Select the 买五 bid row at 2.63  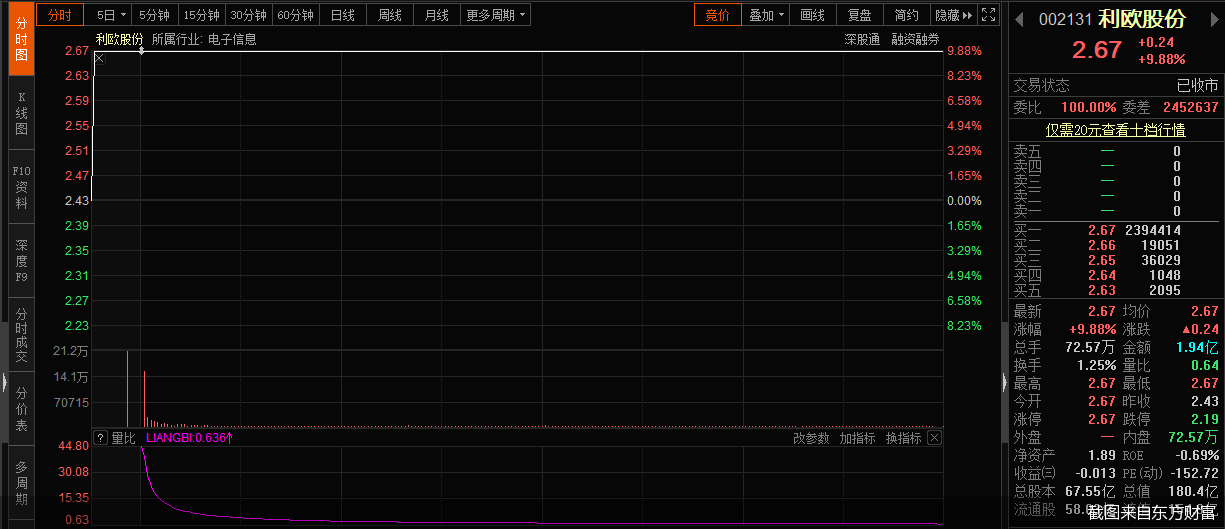(1116, 291)
